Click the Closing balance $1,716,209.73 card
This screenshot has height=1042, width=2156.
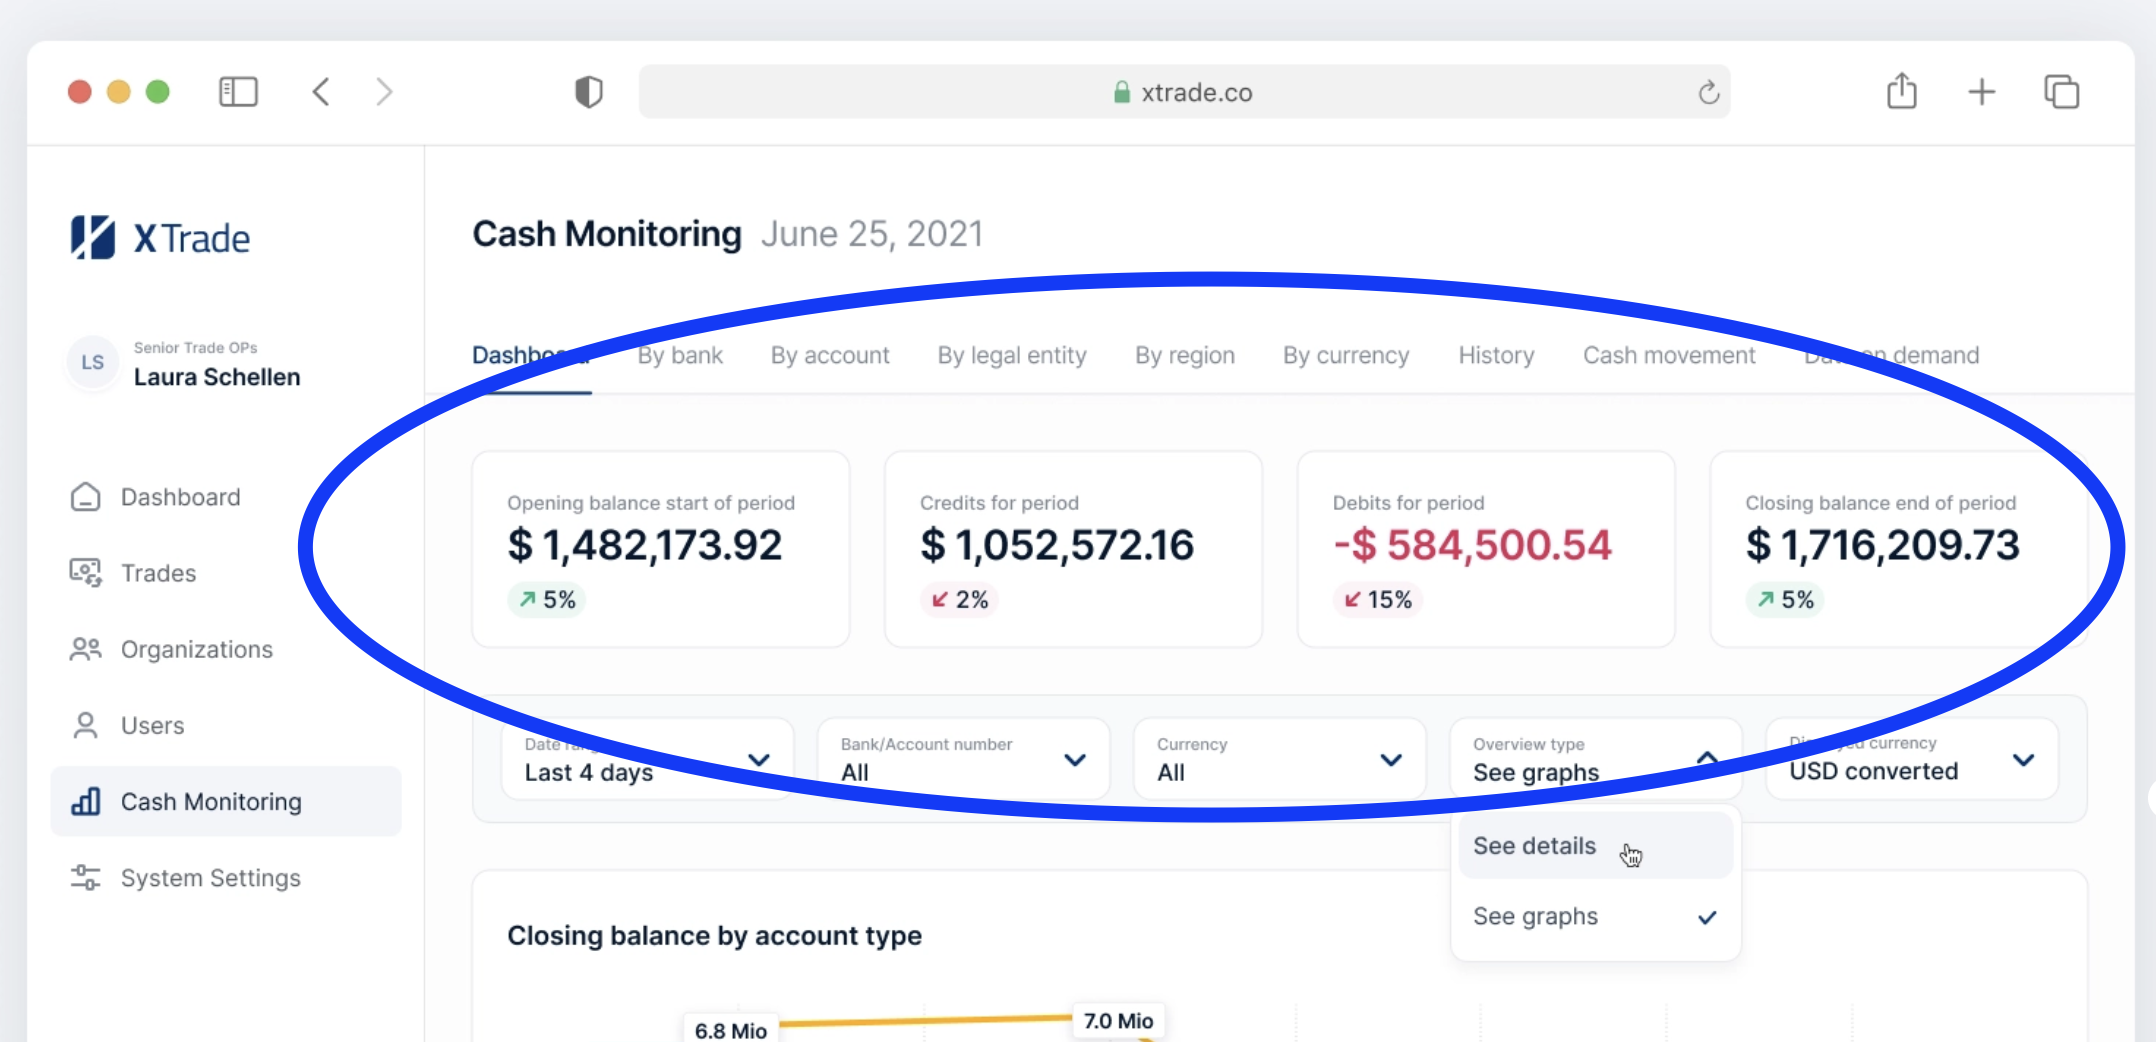pos(1899,549)
